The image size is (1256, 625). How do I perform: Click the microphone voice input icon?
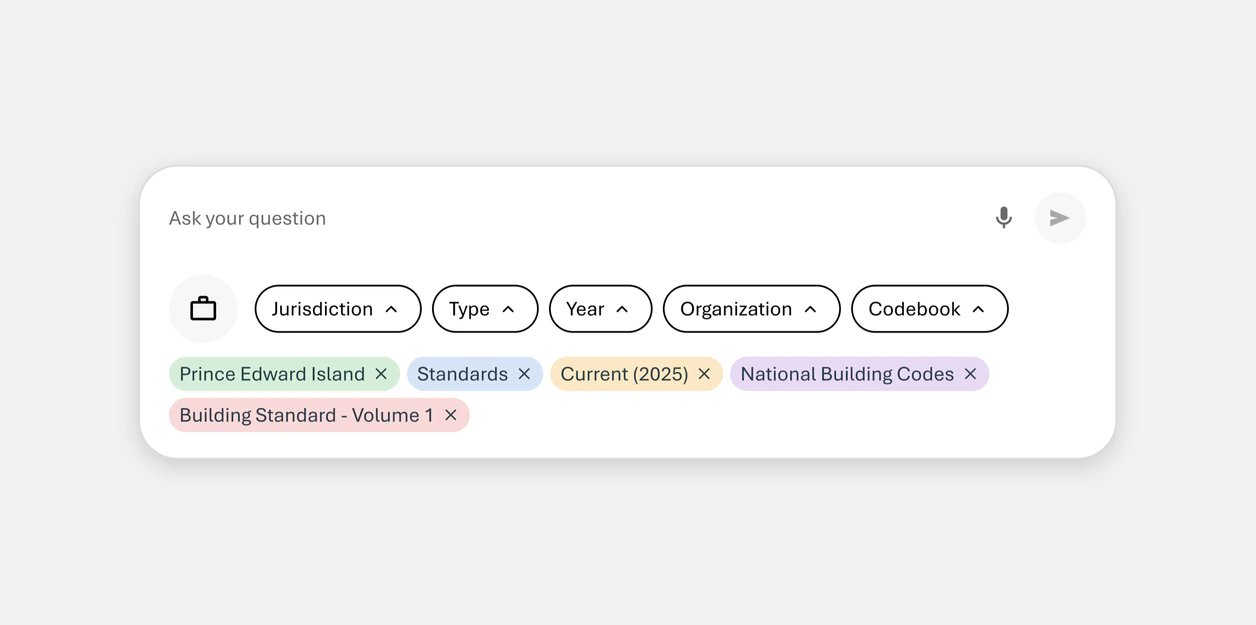1003,218
